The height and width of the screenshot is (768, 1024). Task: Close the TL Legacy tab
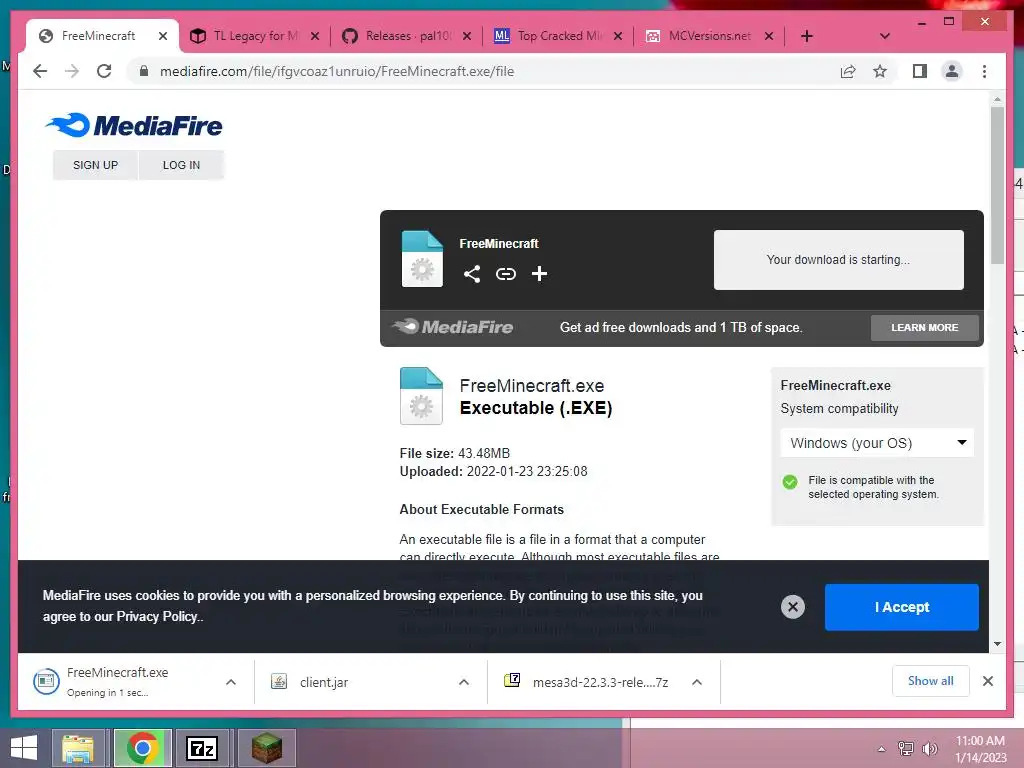tap(315, 36)
